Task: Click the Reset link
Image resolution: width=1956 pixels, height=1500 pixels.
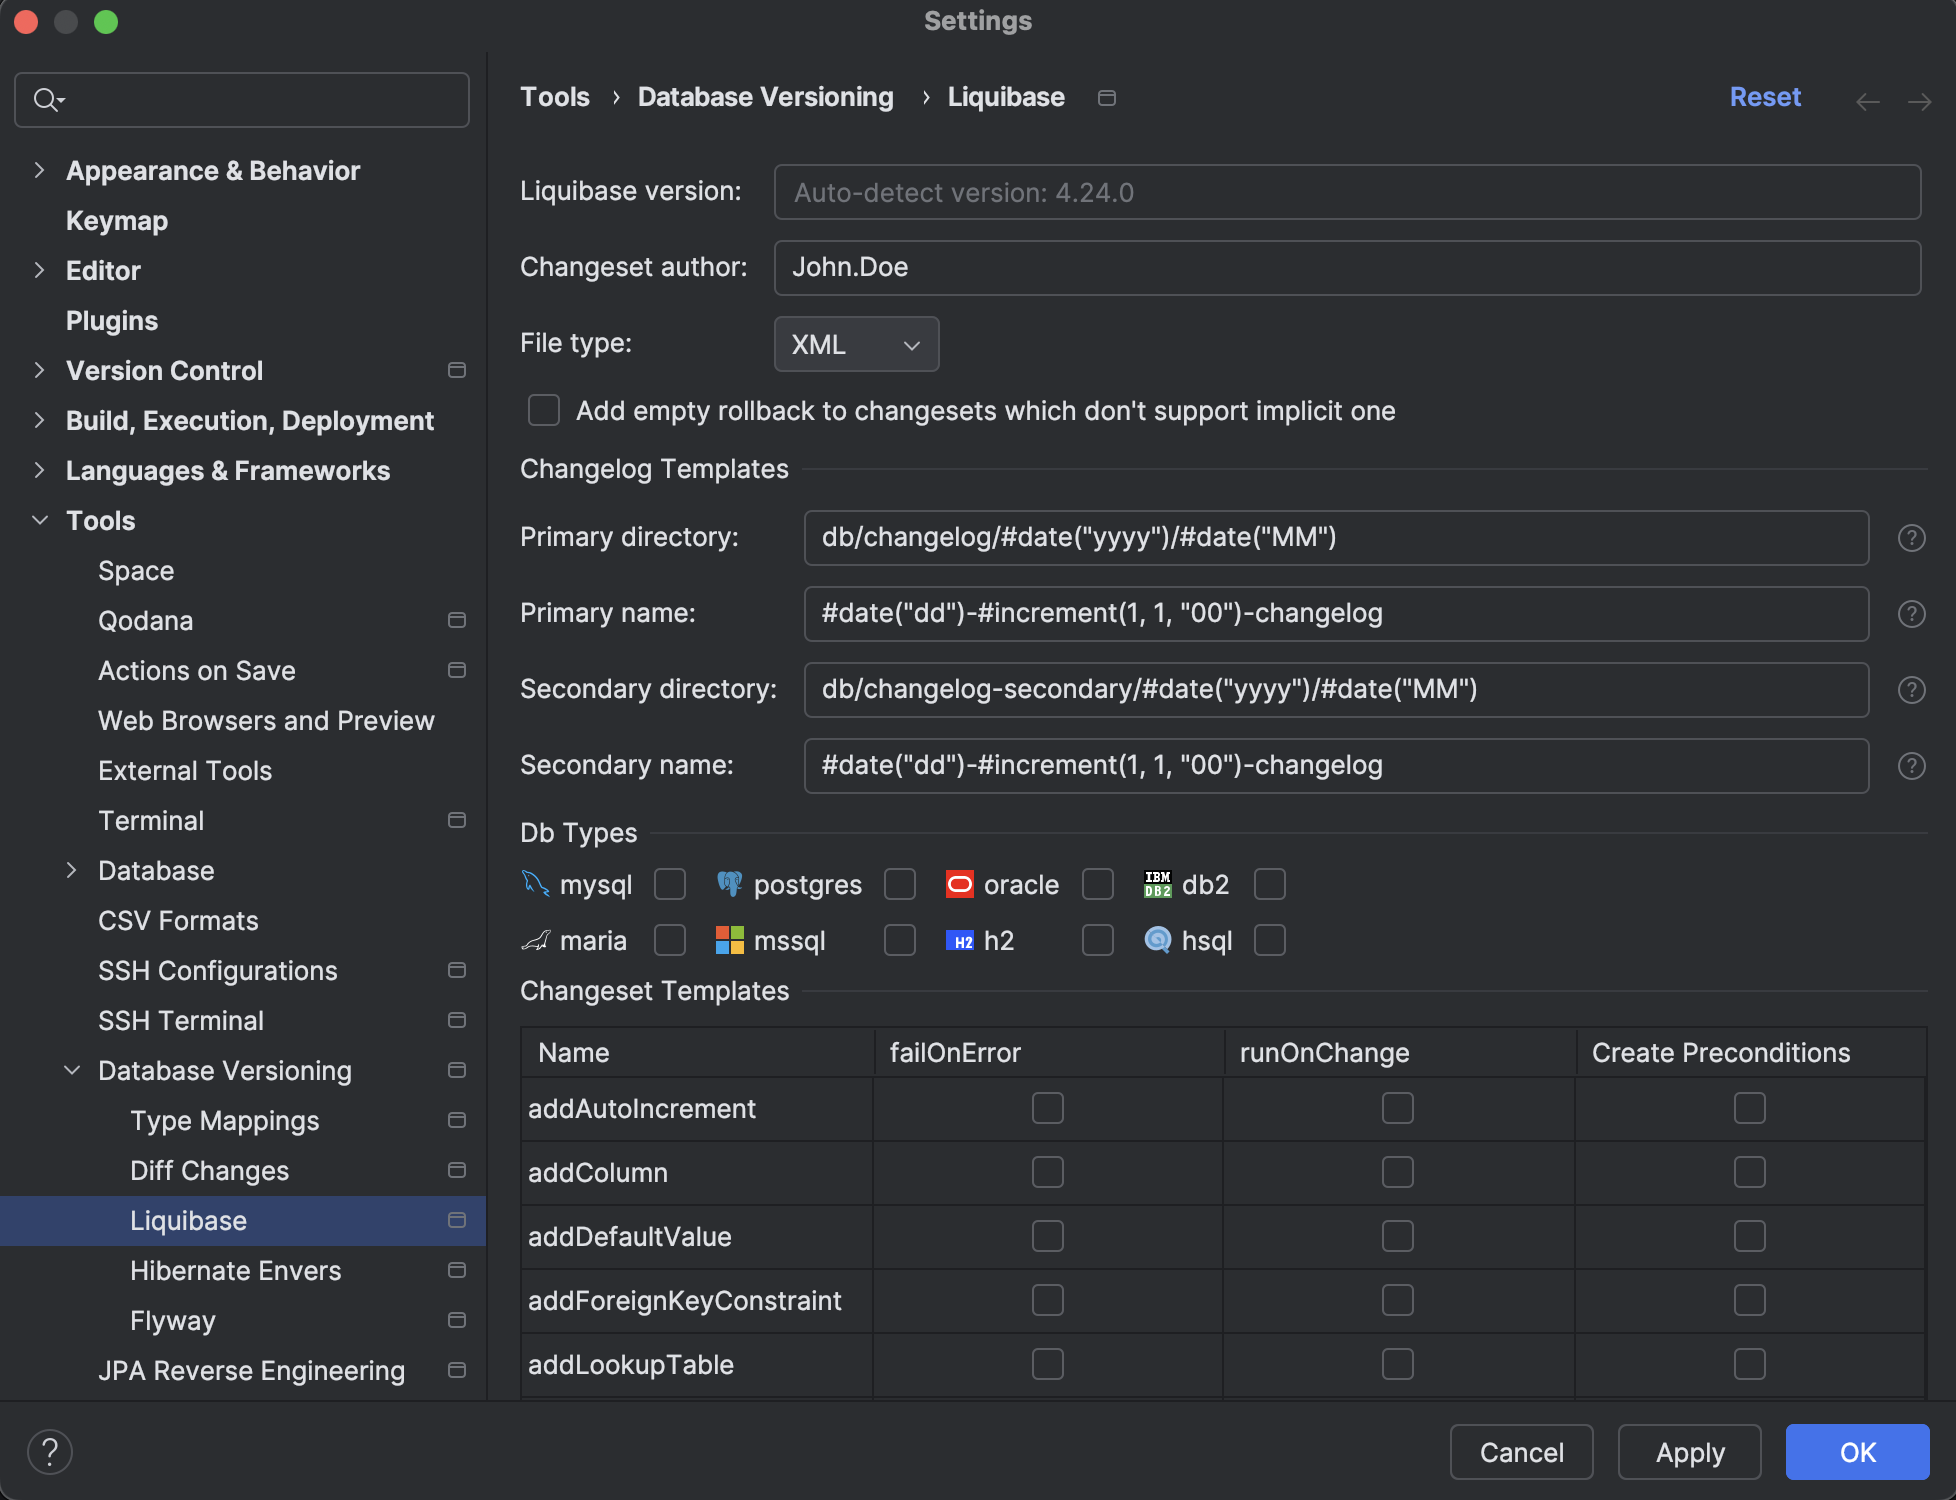Action: 1764,96
